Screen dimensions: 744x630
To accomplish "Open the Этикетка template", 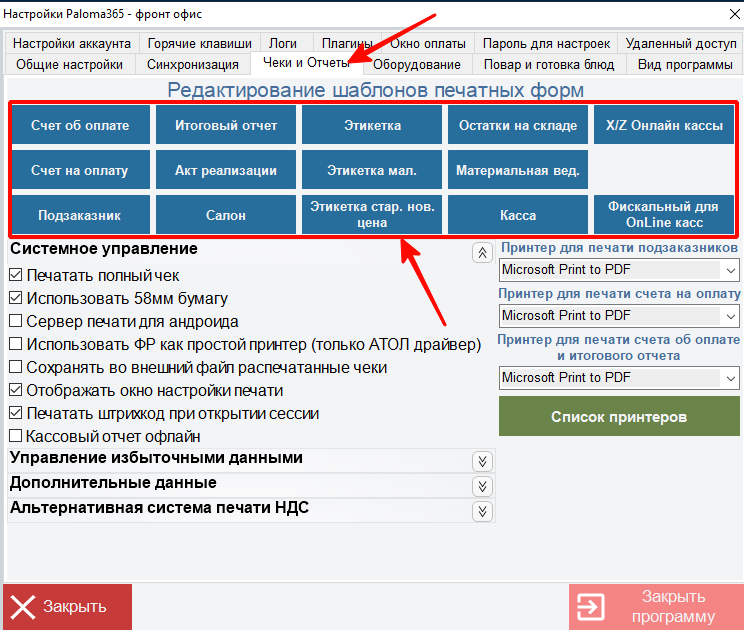I will tap(372, 125).
